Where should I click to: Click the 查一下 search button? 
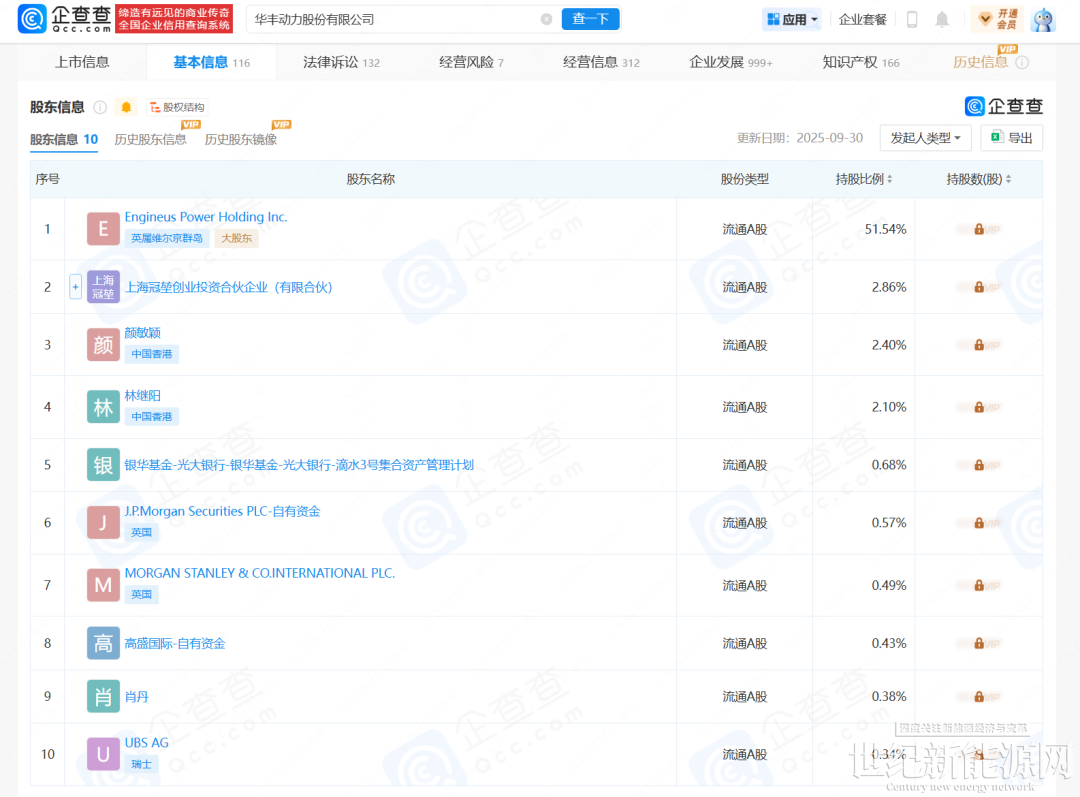[x=590, y=19]
